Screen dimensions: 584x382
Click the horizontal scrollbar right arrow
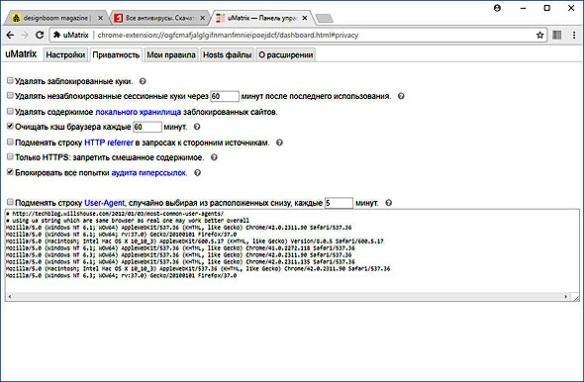tap(566, 297)
